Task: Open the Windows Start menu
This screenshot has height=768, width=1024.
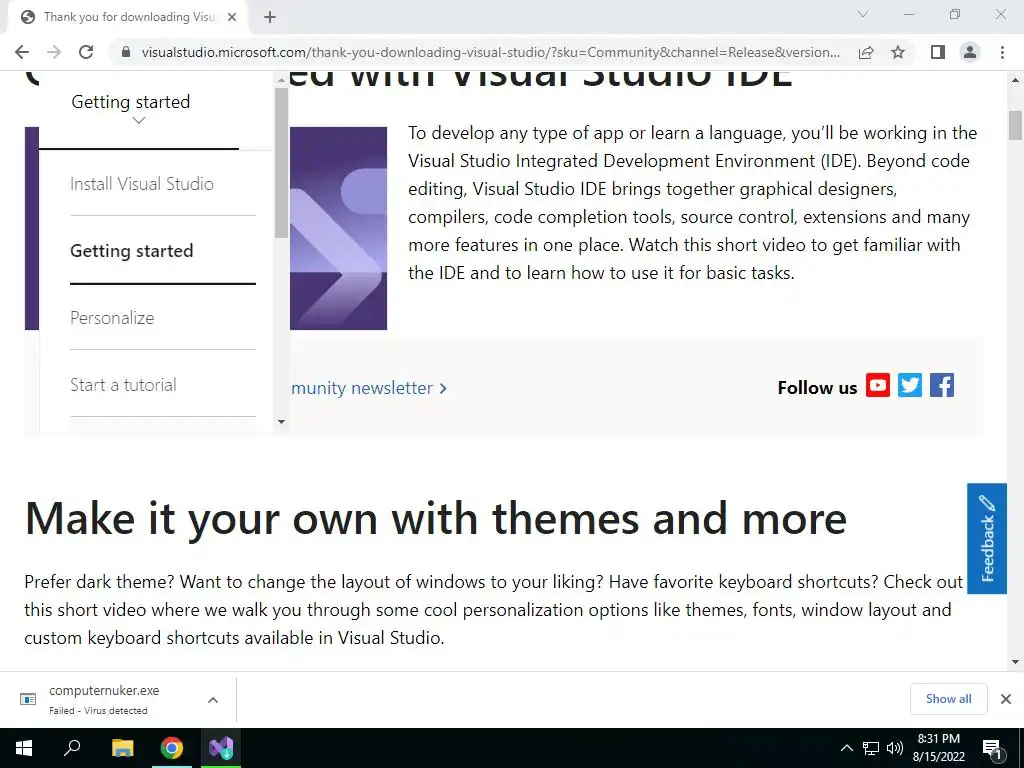Action: point(24,748)
